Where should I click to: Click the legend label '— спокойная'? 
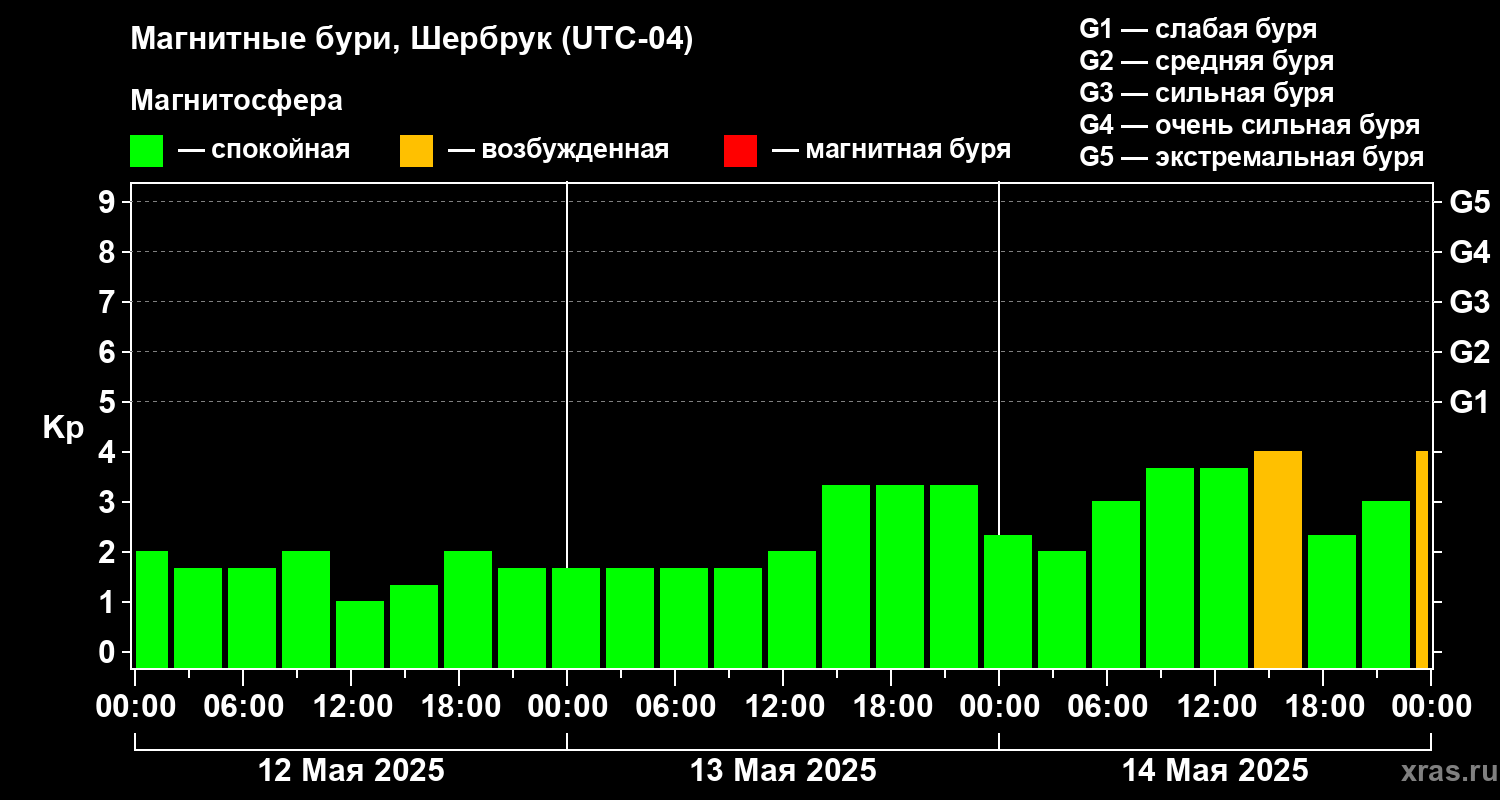pyautogui.click(x=264, y=150)
